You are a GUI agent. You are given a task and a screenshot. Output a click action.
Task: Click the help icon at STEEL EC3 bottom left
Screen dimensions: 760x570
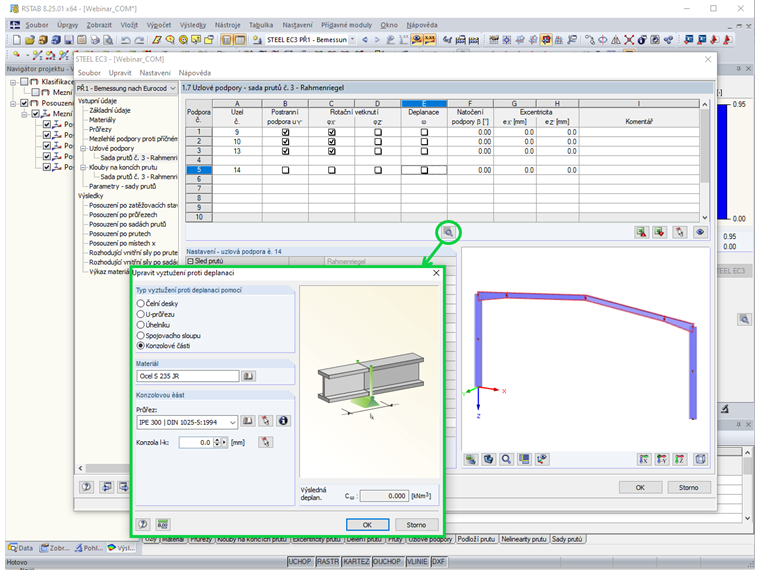[x=87, y=487]
